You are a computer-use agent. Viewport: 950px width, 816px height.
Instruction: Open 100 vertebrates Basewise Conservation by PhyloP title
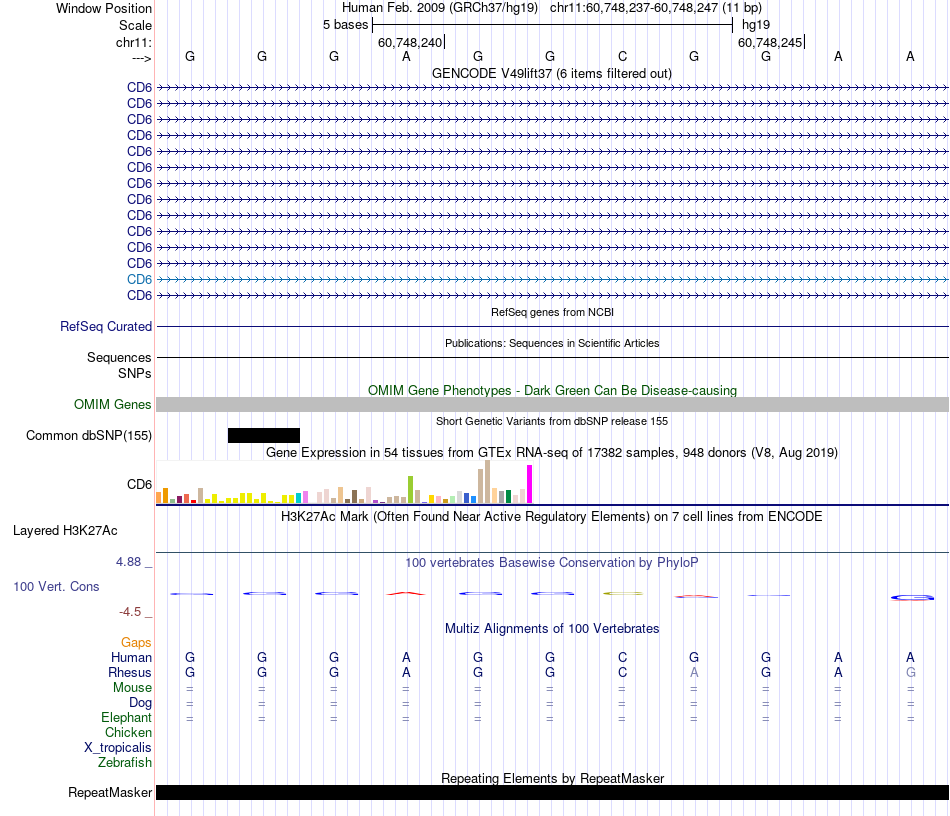click(552, 563)
